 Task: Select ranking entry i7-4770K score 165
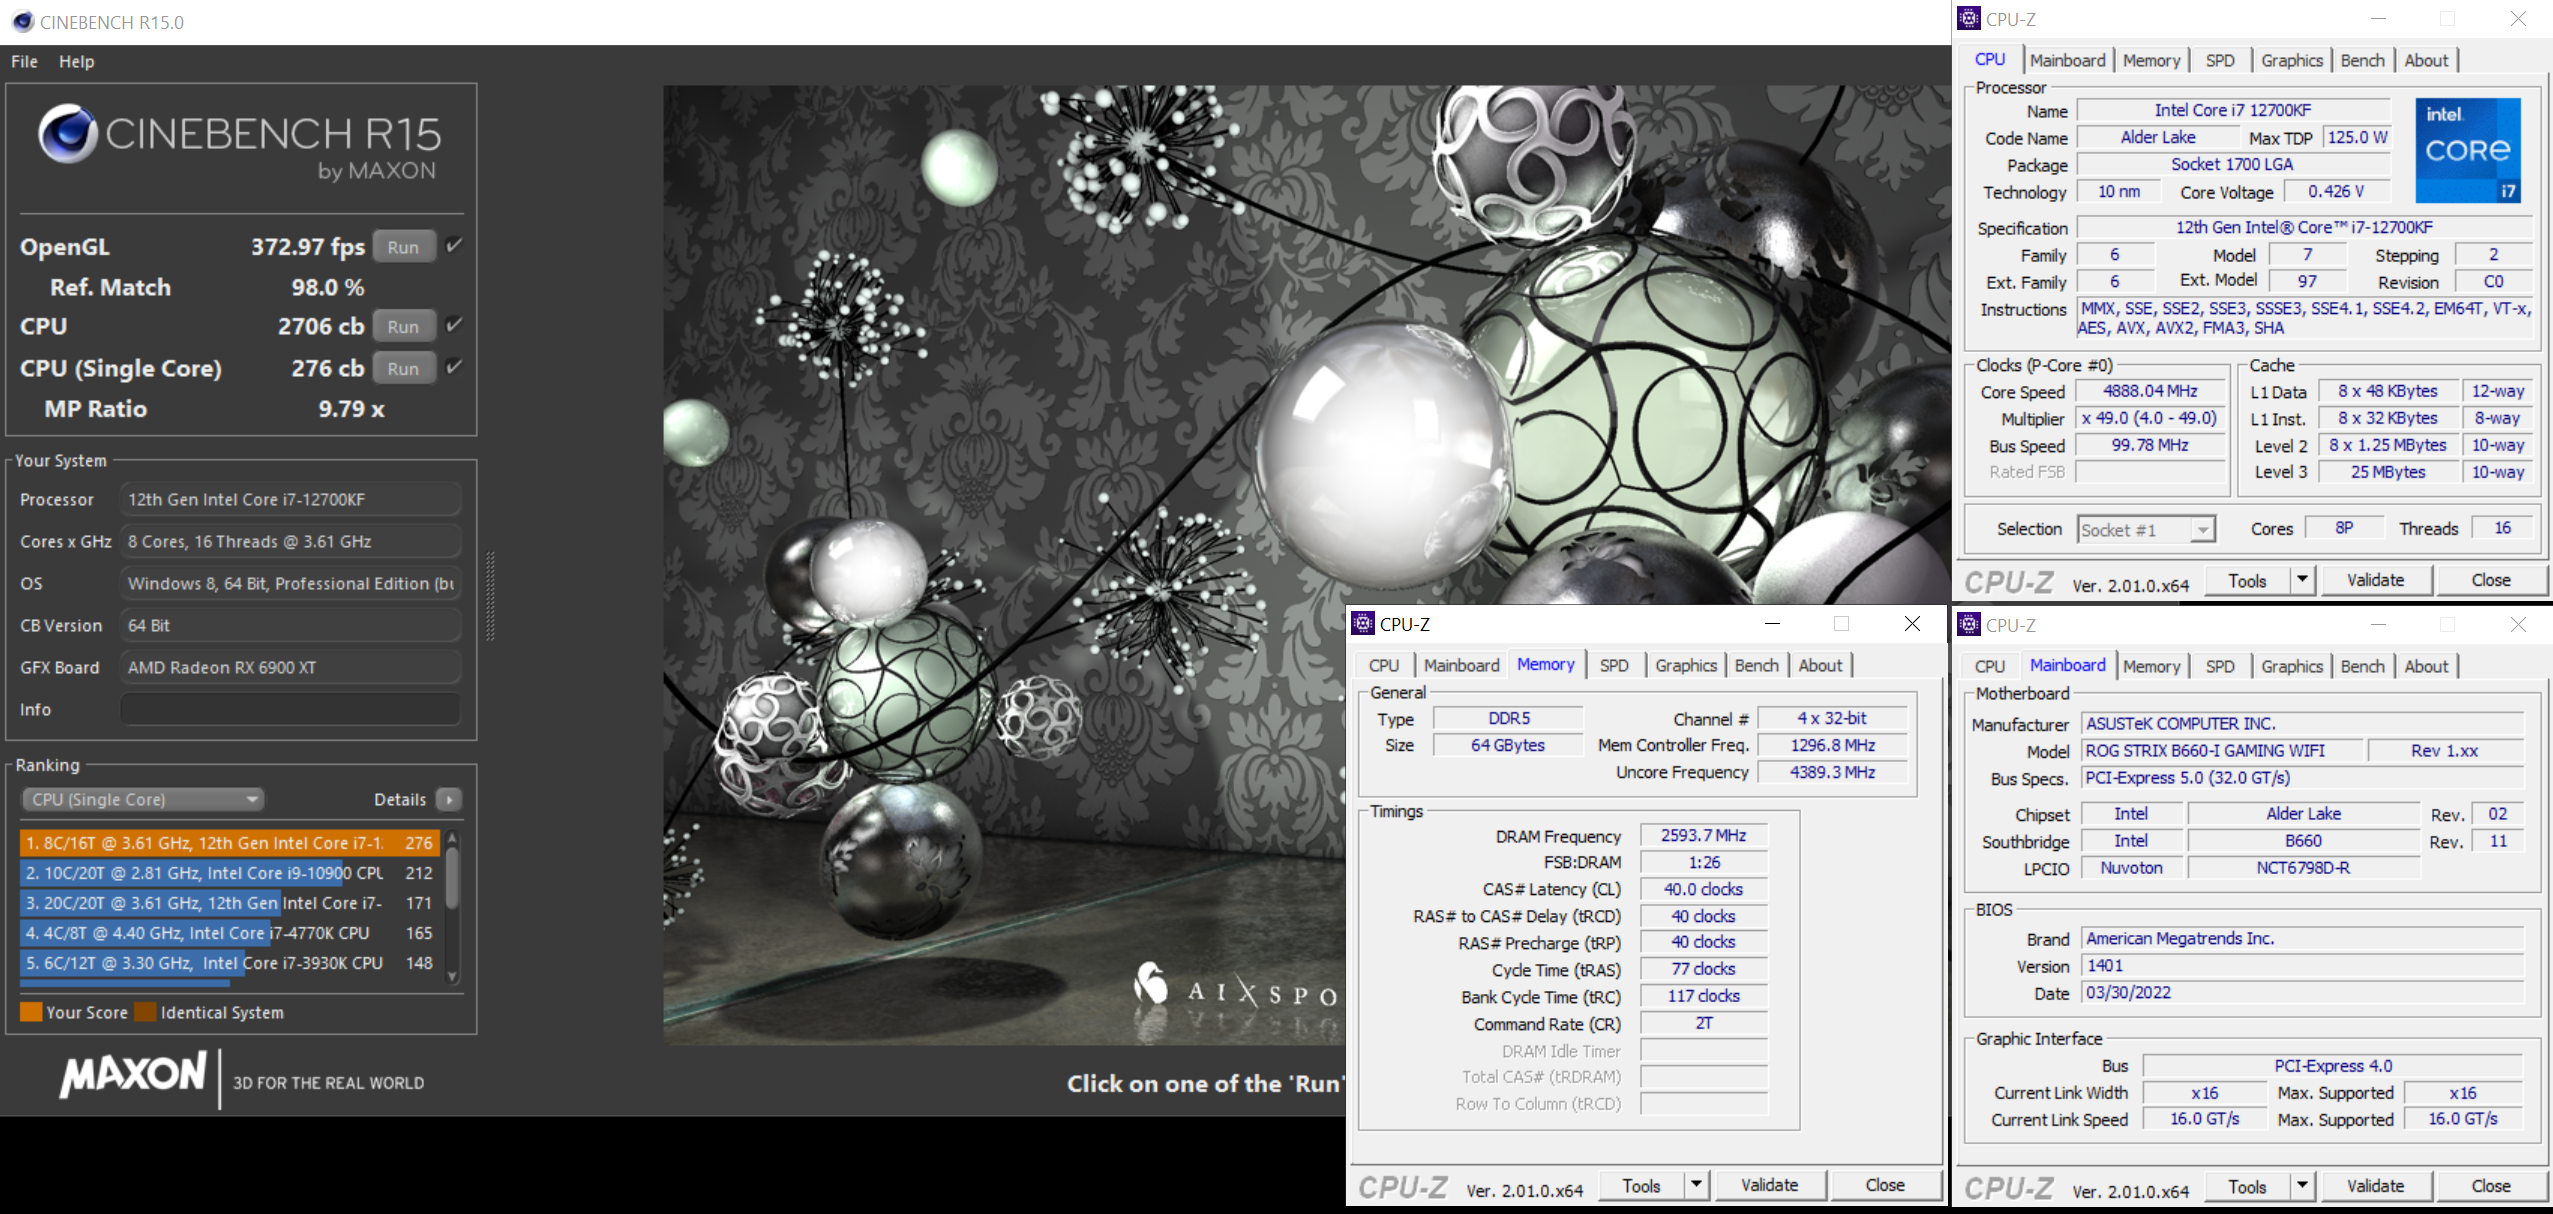[x=229, y=933]
